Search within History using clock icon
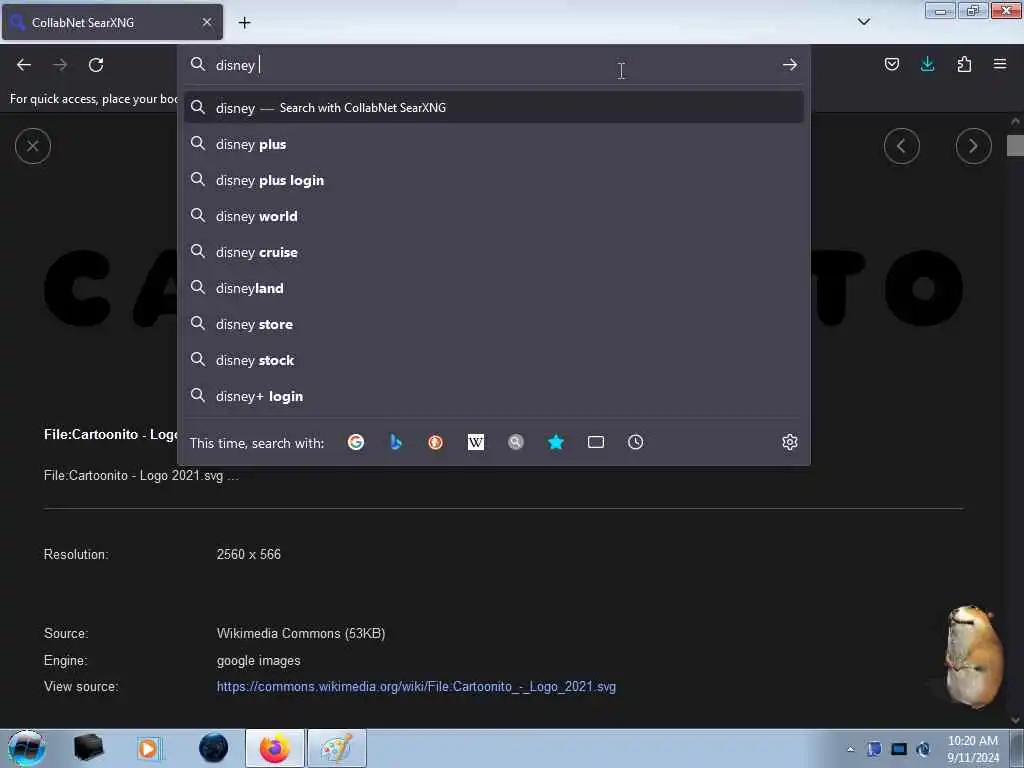This screenshot has width=1024, height=768. click(x=635, y=442)
